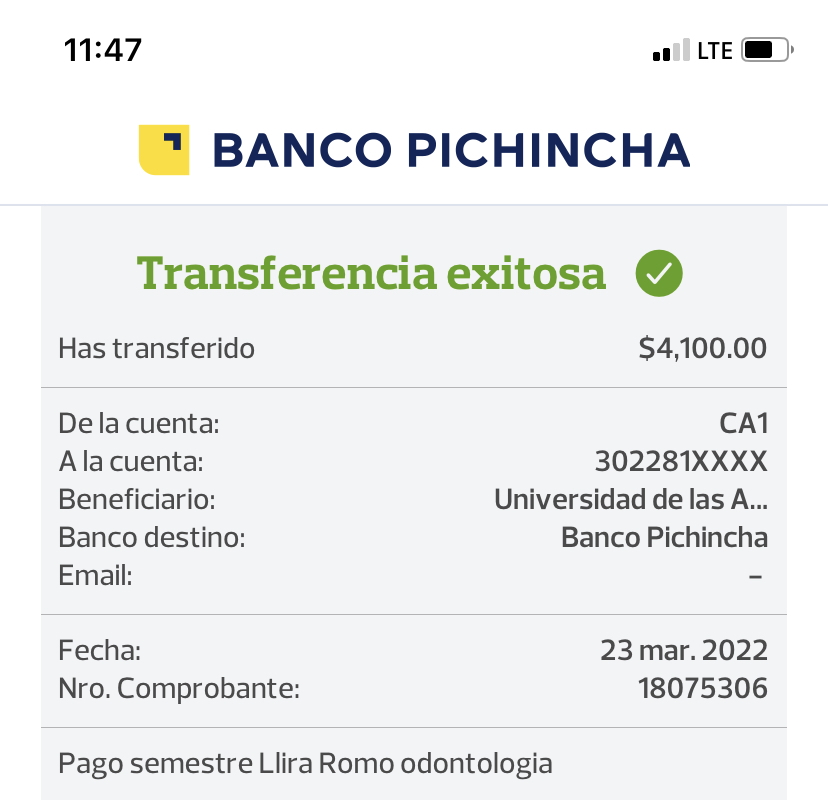The width and height of the screenshot is (828, 800).
Task: Tap destination account number 302281XXXX
Action: [x=681, y=461]
